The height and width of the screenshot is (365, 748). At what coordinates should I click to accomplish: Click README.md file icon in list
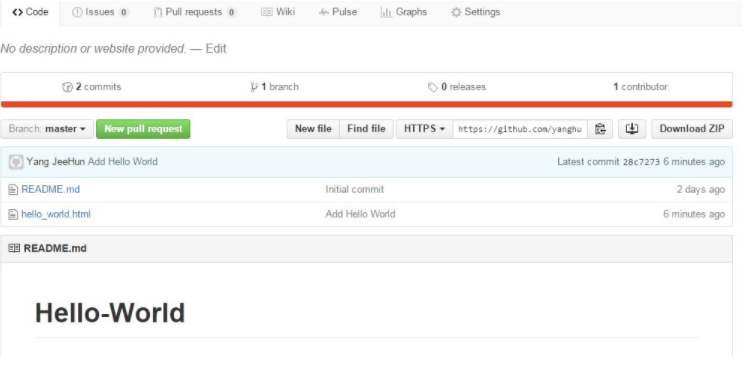(13, 190)
